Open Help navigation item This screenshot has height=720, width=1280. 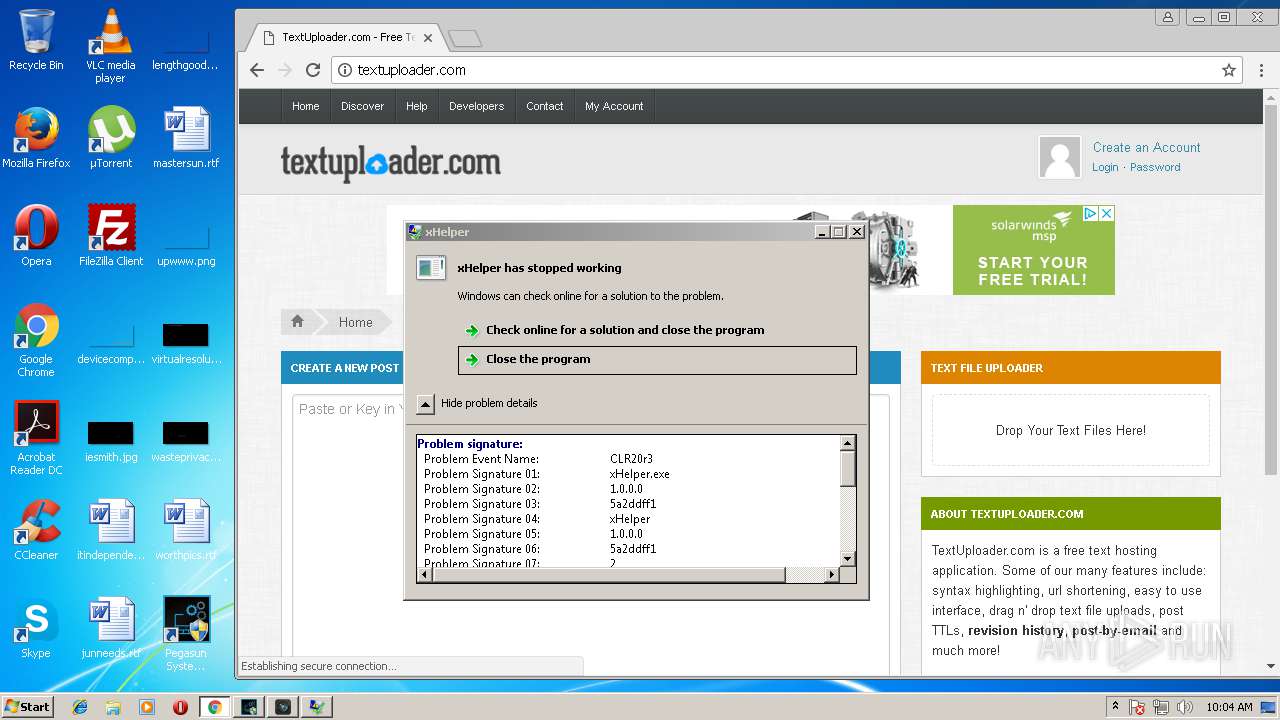pyautogui.click(x=417, y=106)
